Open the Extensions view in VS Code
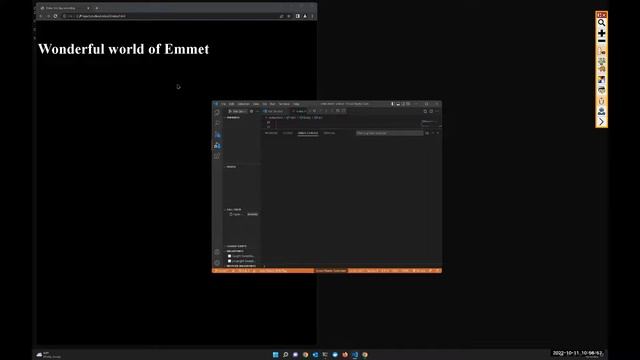Image resolution: width=640 pixels, height=360 pixels. point(217,156)
